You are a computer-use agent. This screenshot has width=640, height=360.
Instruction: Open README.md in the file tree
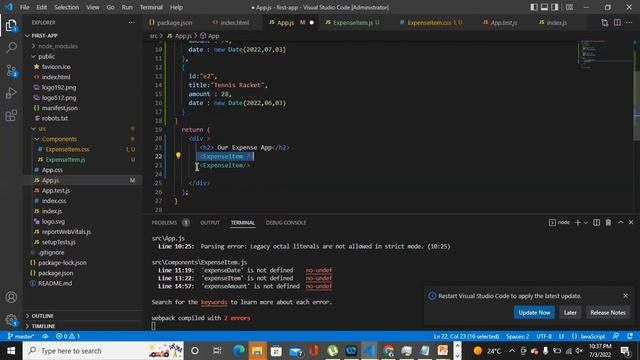(55, 283)
